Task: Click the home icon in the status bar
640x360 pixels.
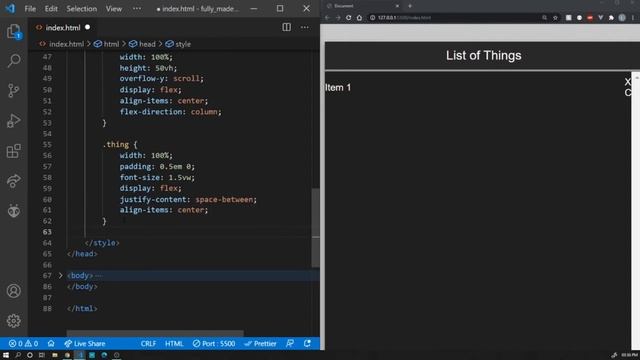Action: (x=51, y=344)
